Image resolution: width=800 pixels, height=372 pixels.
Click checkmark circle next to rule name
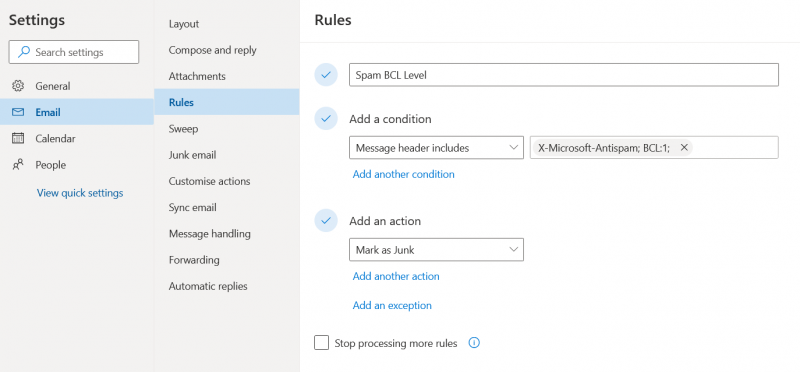[326, 75]
